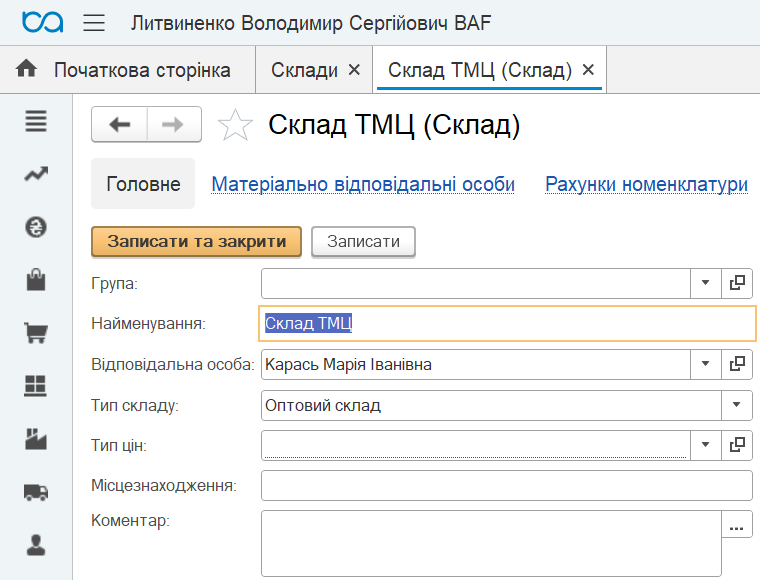Click the Склад ТМЦ (Склад) form title
This screenshot has height=580, width=760.
(x=394, y=125)
